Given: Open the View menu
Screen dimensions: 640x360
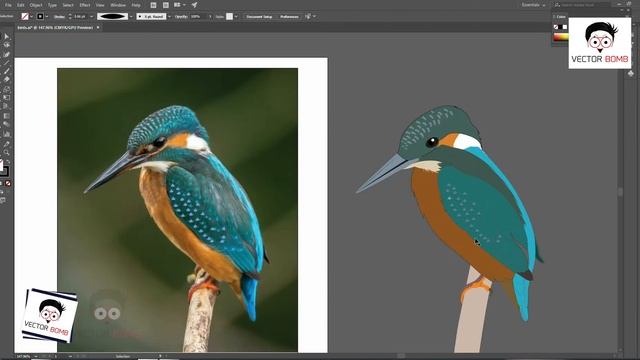Looking at the screenshot, I should [x=100, y=5].
